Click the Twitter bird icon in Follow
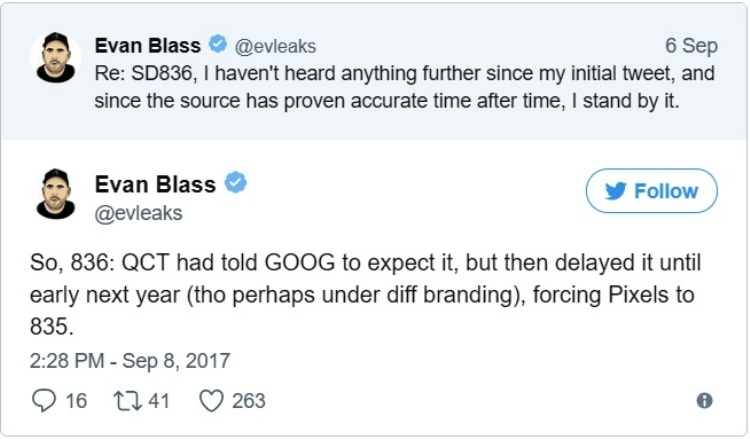 click(x=616, y=191)
